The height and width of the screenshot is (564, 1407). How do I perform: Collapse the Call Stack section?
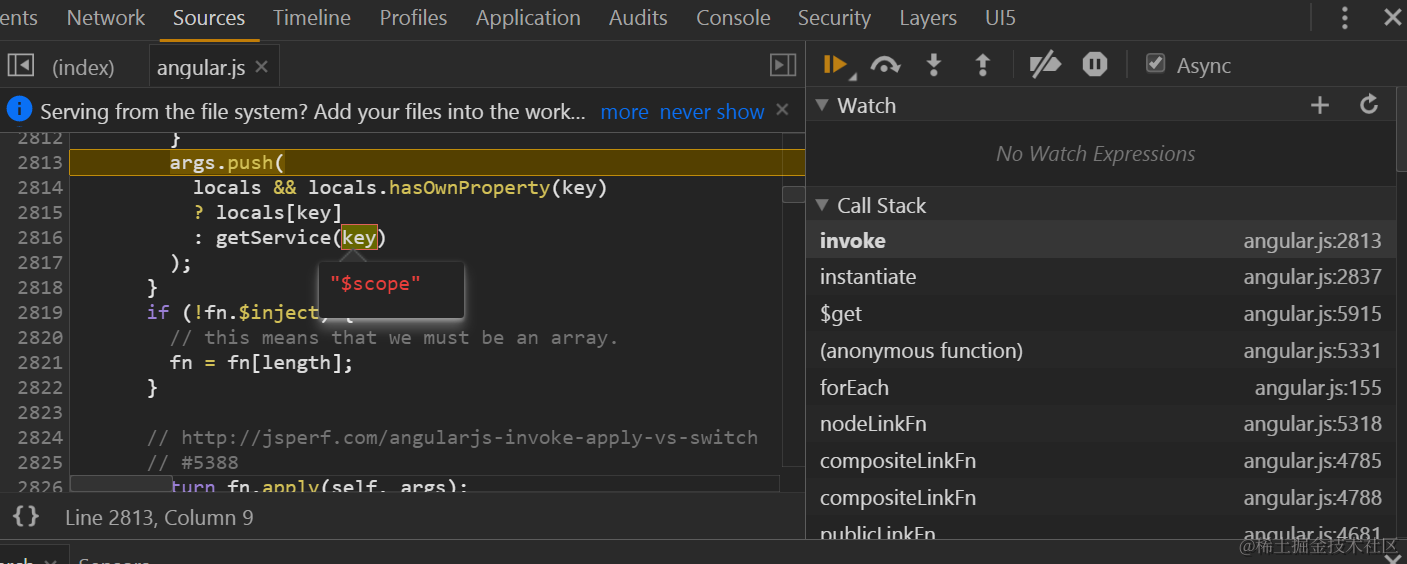822,205
